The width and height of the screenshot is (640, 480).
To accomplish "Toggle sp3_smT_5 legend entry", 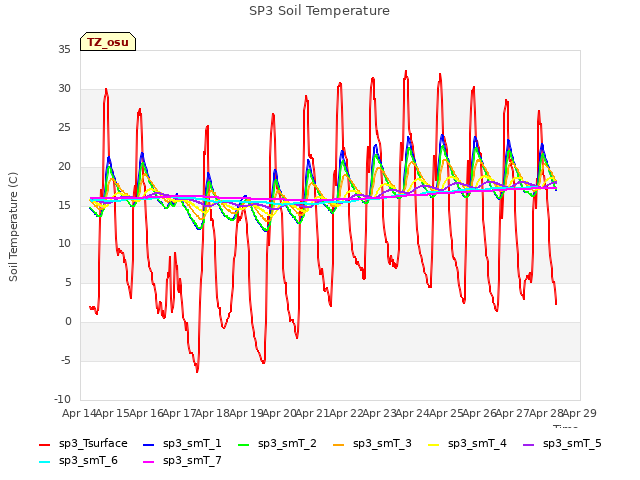I will point(562,444).
